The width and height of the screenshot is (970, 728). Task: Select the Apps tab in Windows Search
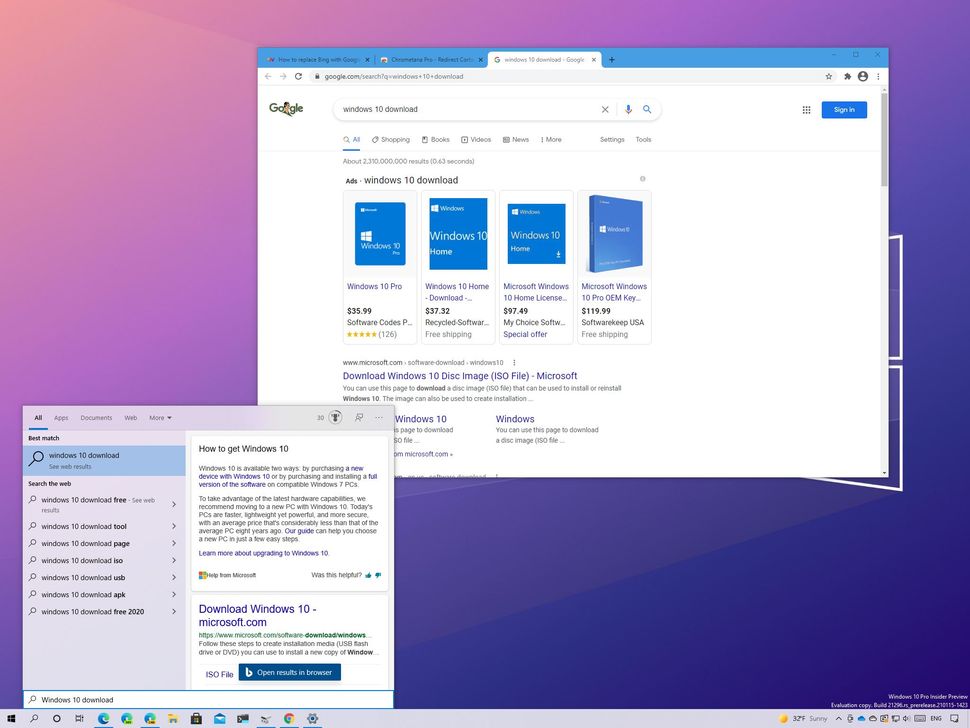(x=60, y=417)
